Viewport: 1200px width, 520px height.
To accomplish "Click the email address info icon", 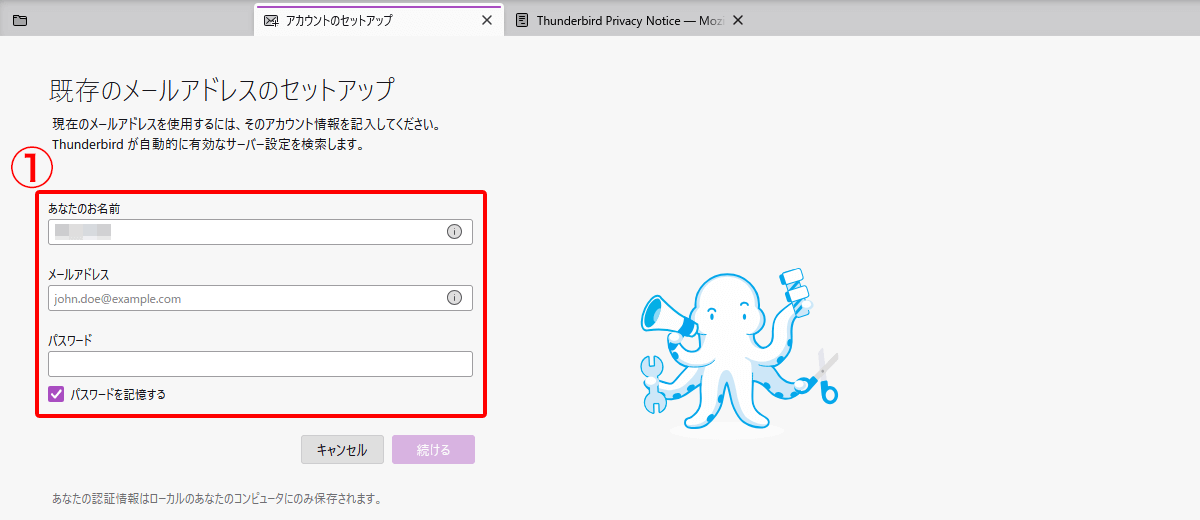I will 454,298.
